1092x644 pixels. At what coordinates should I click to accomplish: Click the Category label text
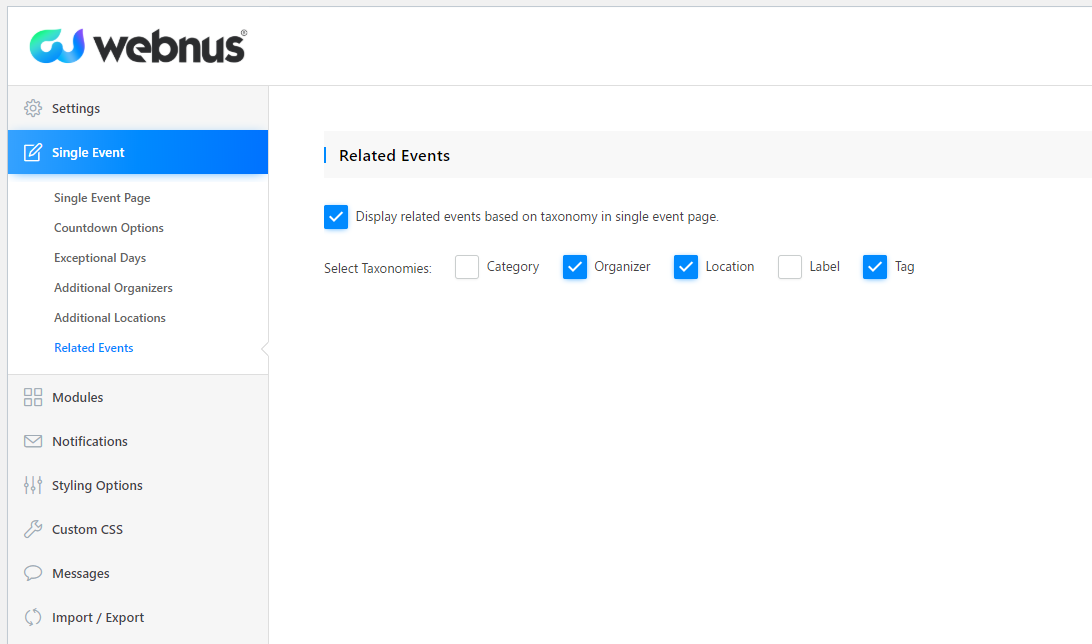click(x=513, y=267)
